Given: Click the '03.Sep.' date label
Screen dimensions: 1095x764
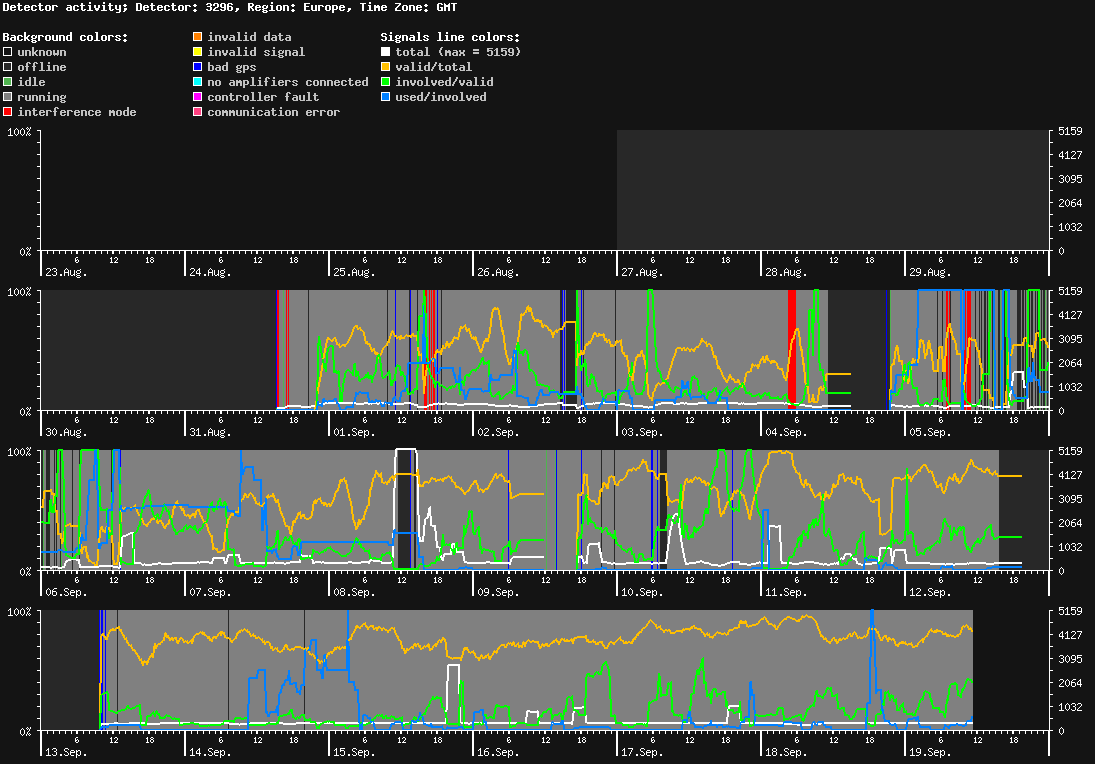Looking at the screenshot, I should click(642, 432).
